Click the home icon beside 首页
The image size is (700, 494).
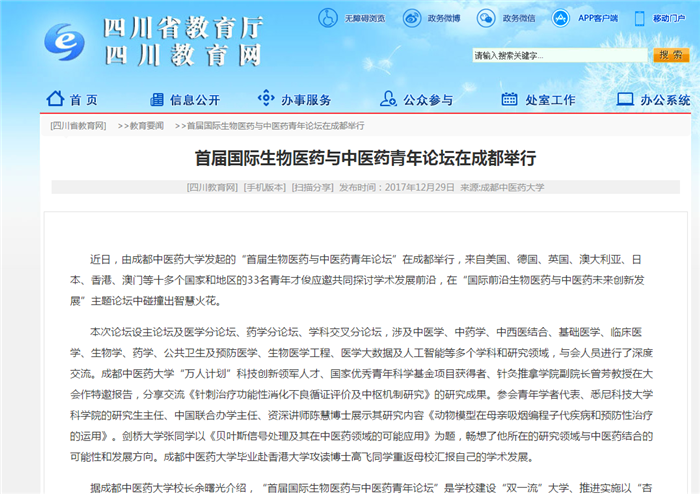[x=55, y=100]
